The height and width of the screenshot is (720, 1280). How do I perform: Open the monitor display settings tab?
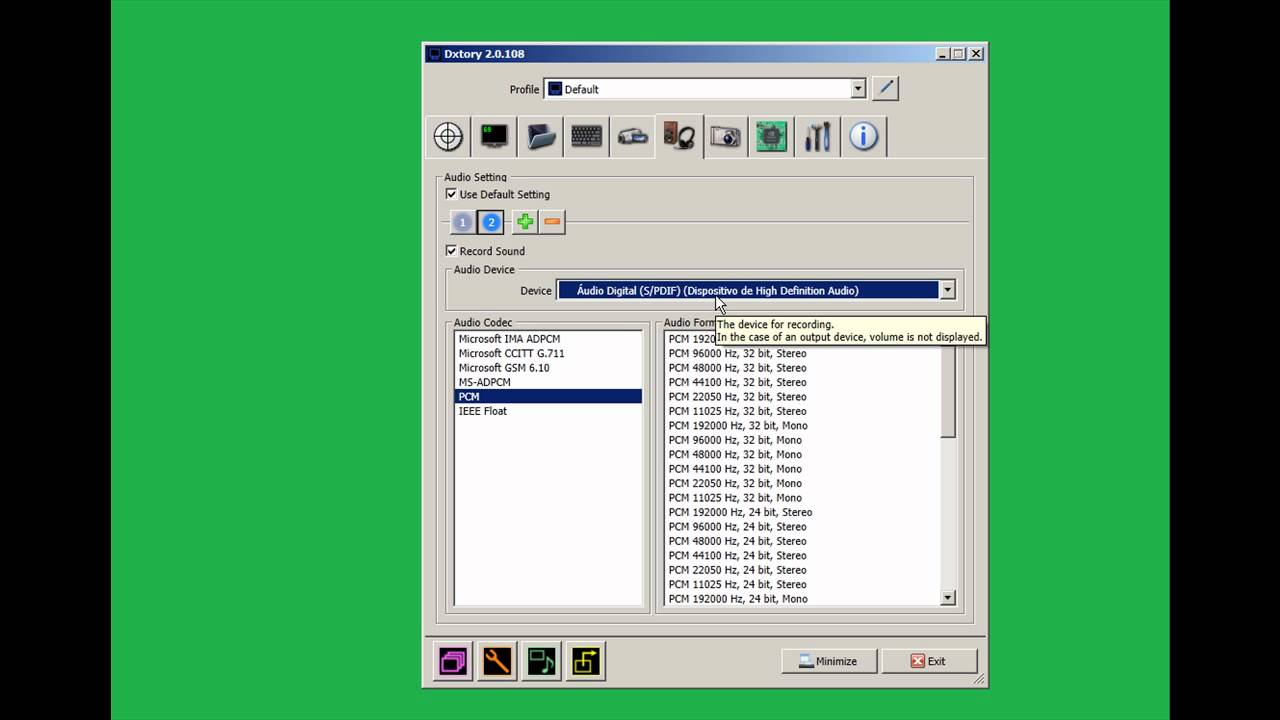coord(494,136)
